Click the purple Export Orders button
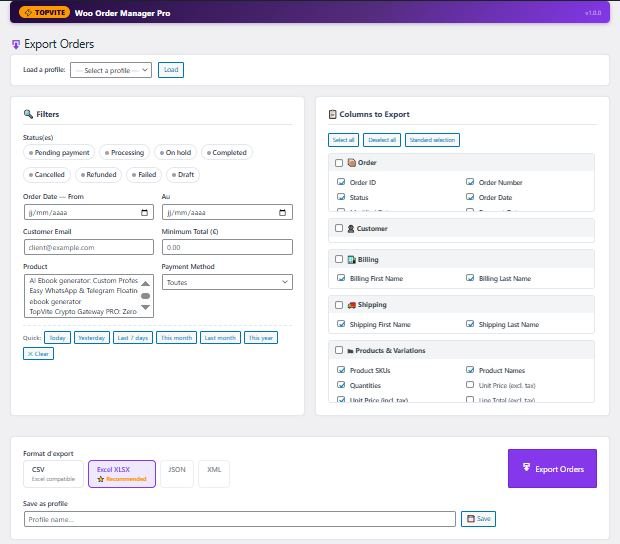The image size is (620, 544). (552, 468)
